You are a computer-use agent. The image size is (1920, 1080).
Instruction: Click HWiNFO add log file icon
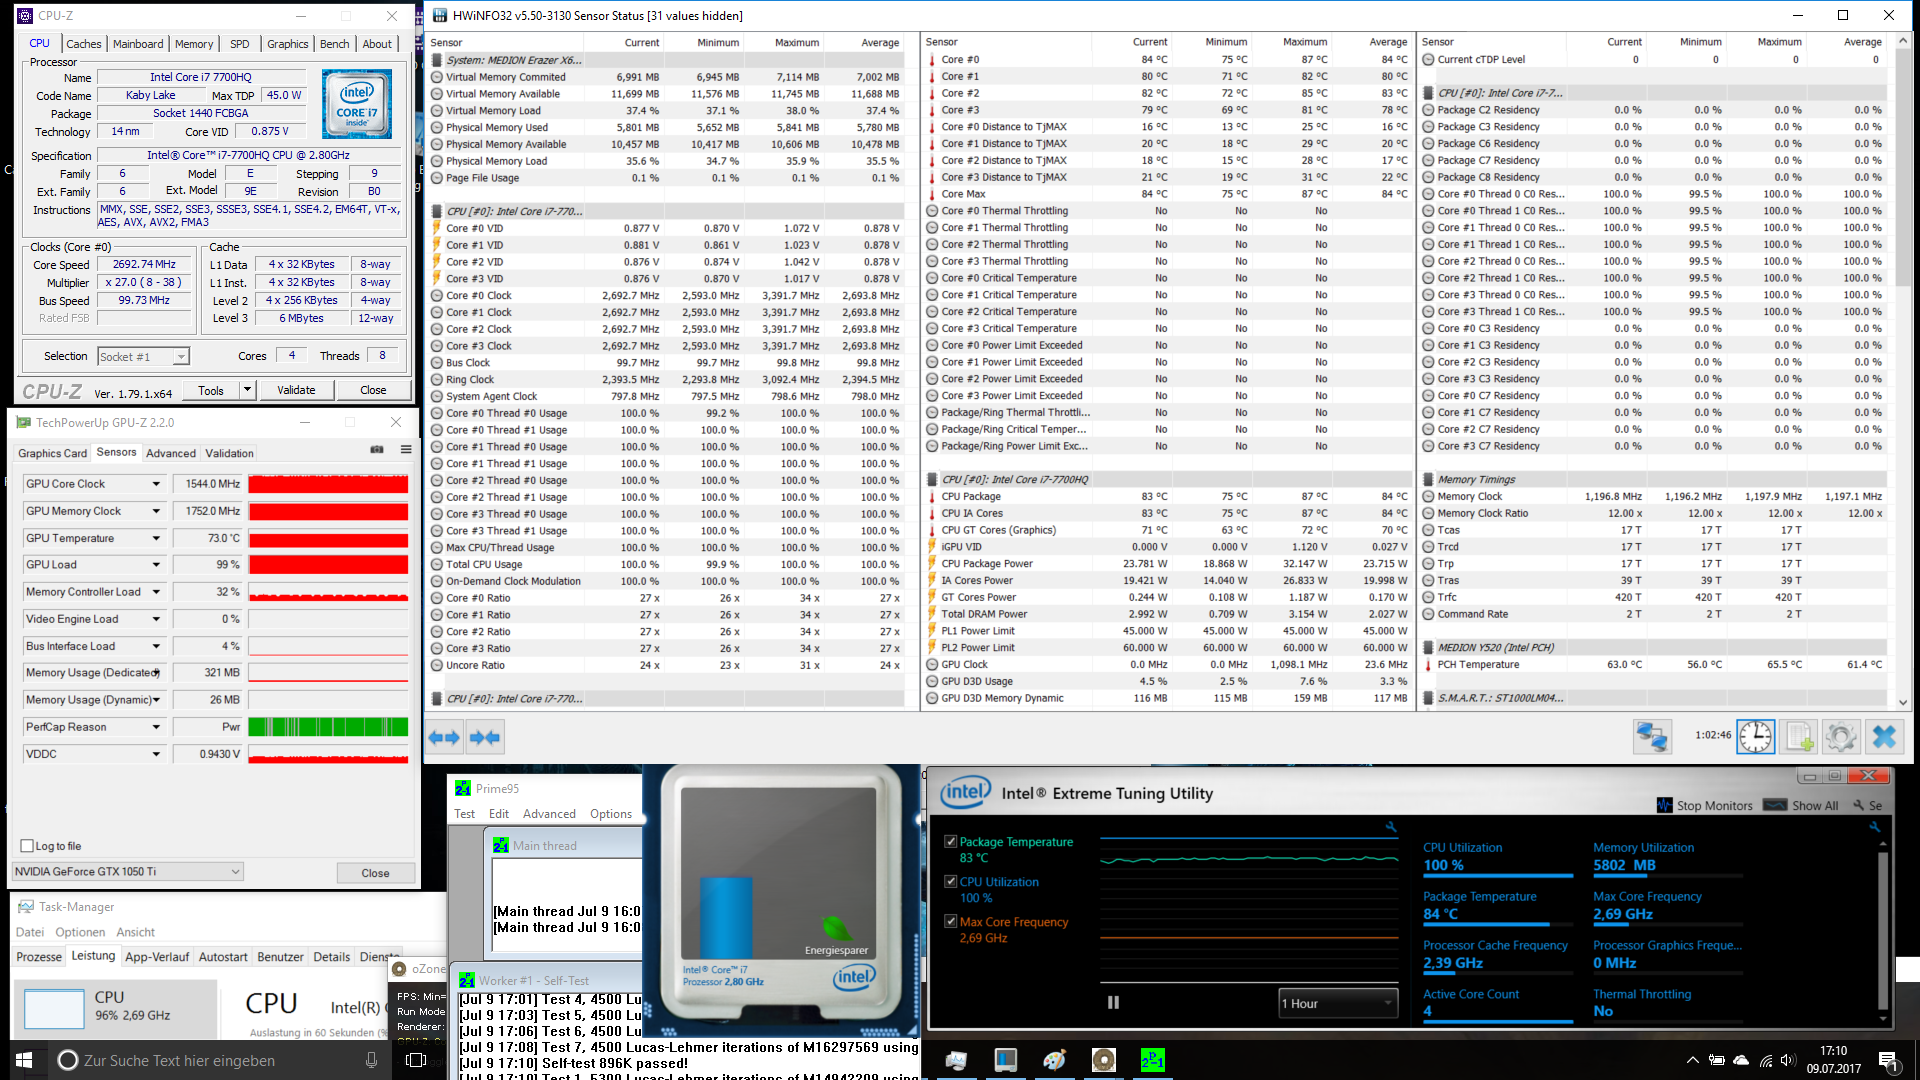1799,737
